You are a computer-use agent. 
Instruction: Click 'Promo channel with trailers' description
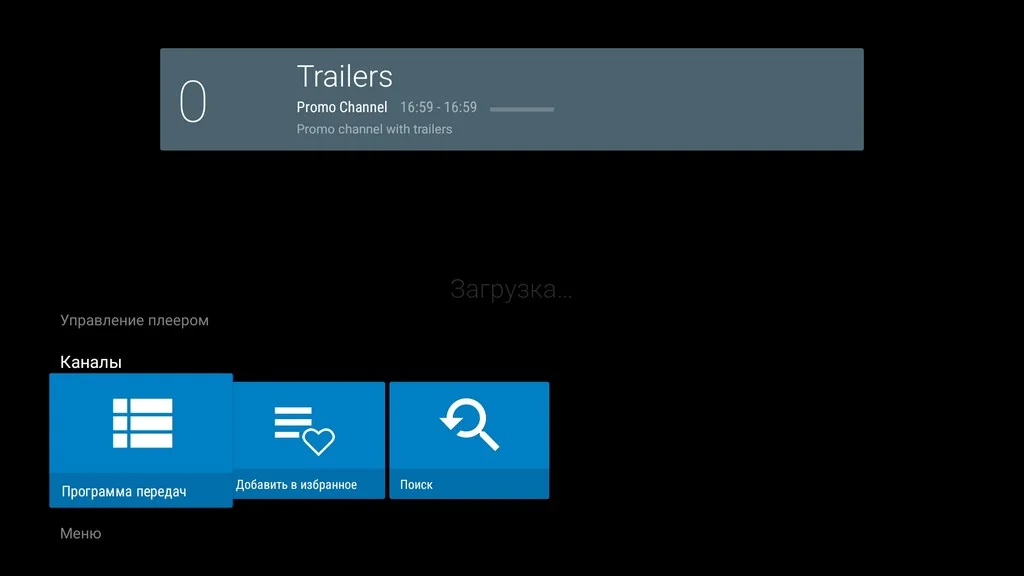tap(374, 129)
